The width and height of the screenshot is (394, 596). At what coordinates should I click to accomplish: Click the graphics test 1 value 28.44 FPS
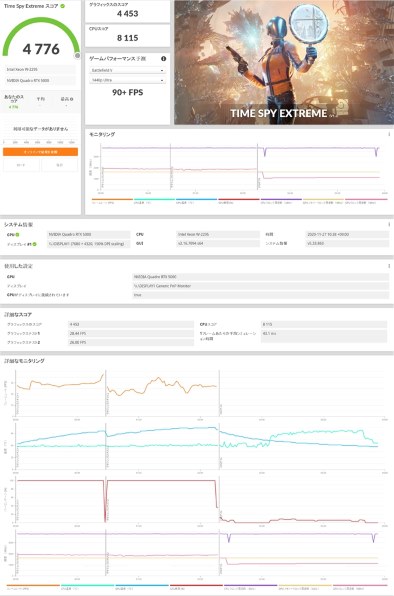coord(131,333)
